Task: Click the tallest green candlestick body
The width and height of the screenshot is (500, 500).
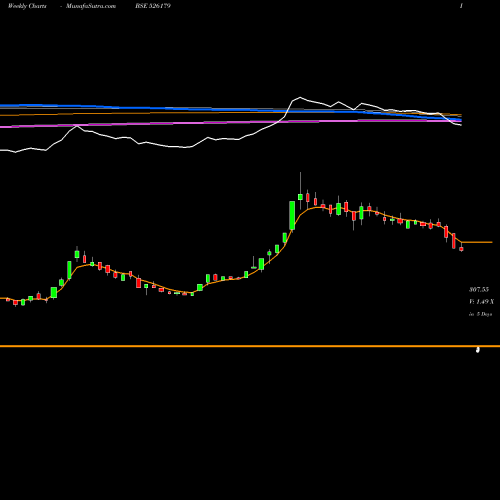Action: pos(292,215)
